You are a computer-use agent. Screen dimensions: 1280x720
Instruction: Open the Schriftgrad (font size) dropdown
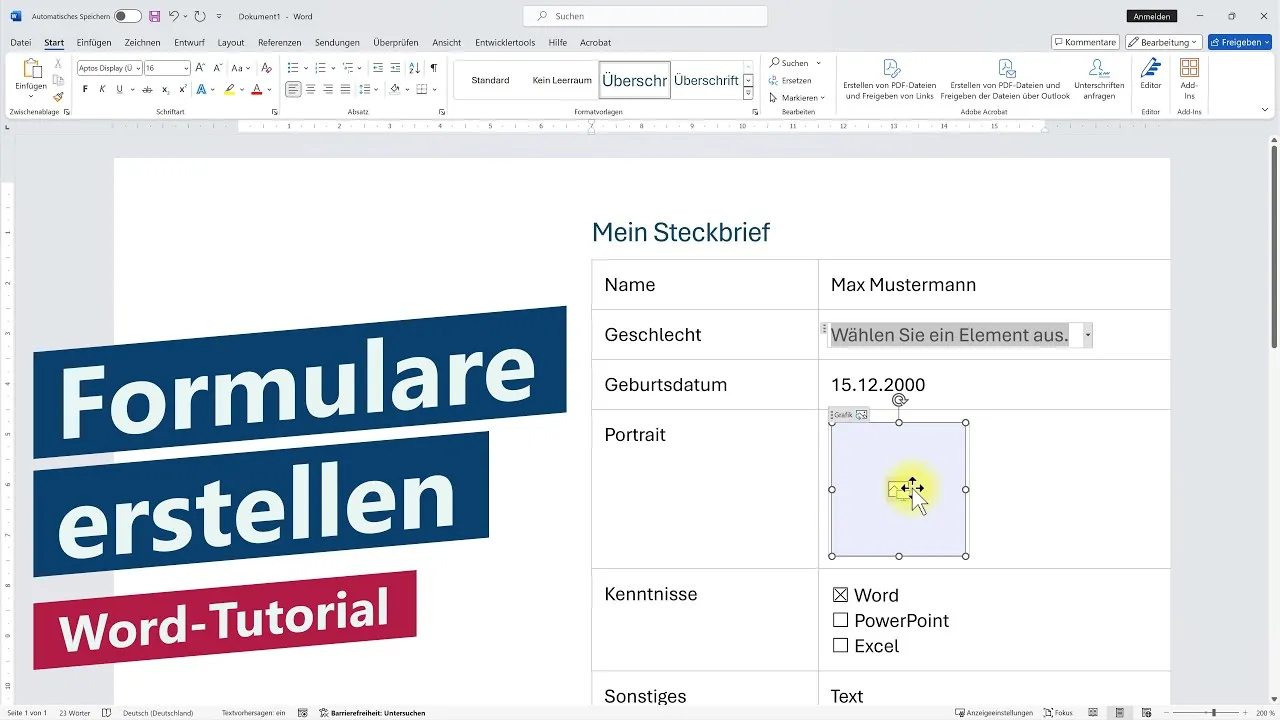(x=186, y=68)
